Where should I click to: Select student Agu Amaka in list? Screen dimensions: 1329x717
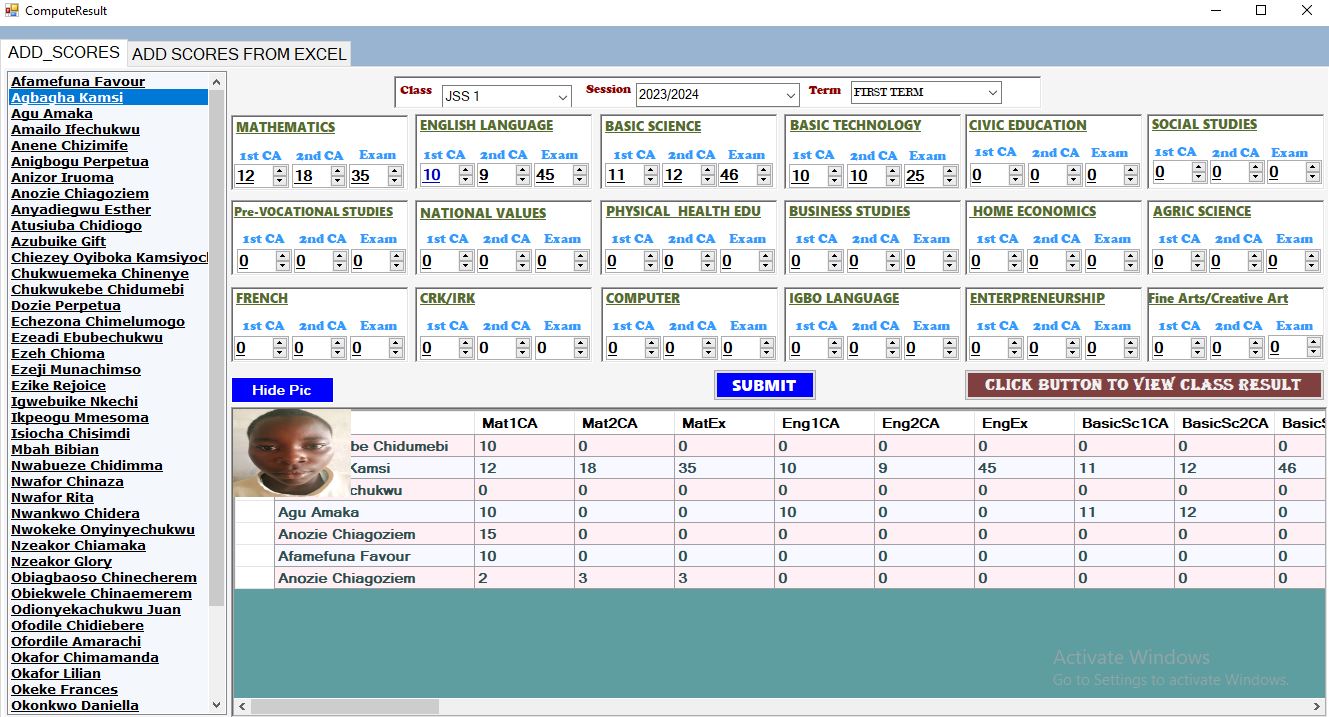tap(52, 113)
